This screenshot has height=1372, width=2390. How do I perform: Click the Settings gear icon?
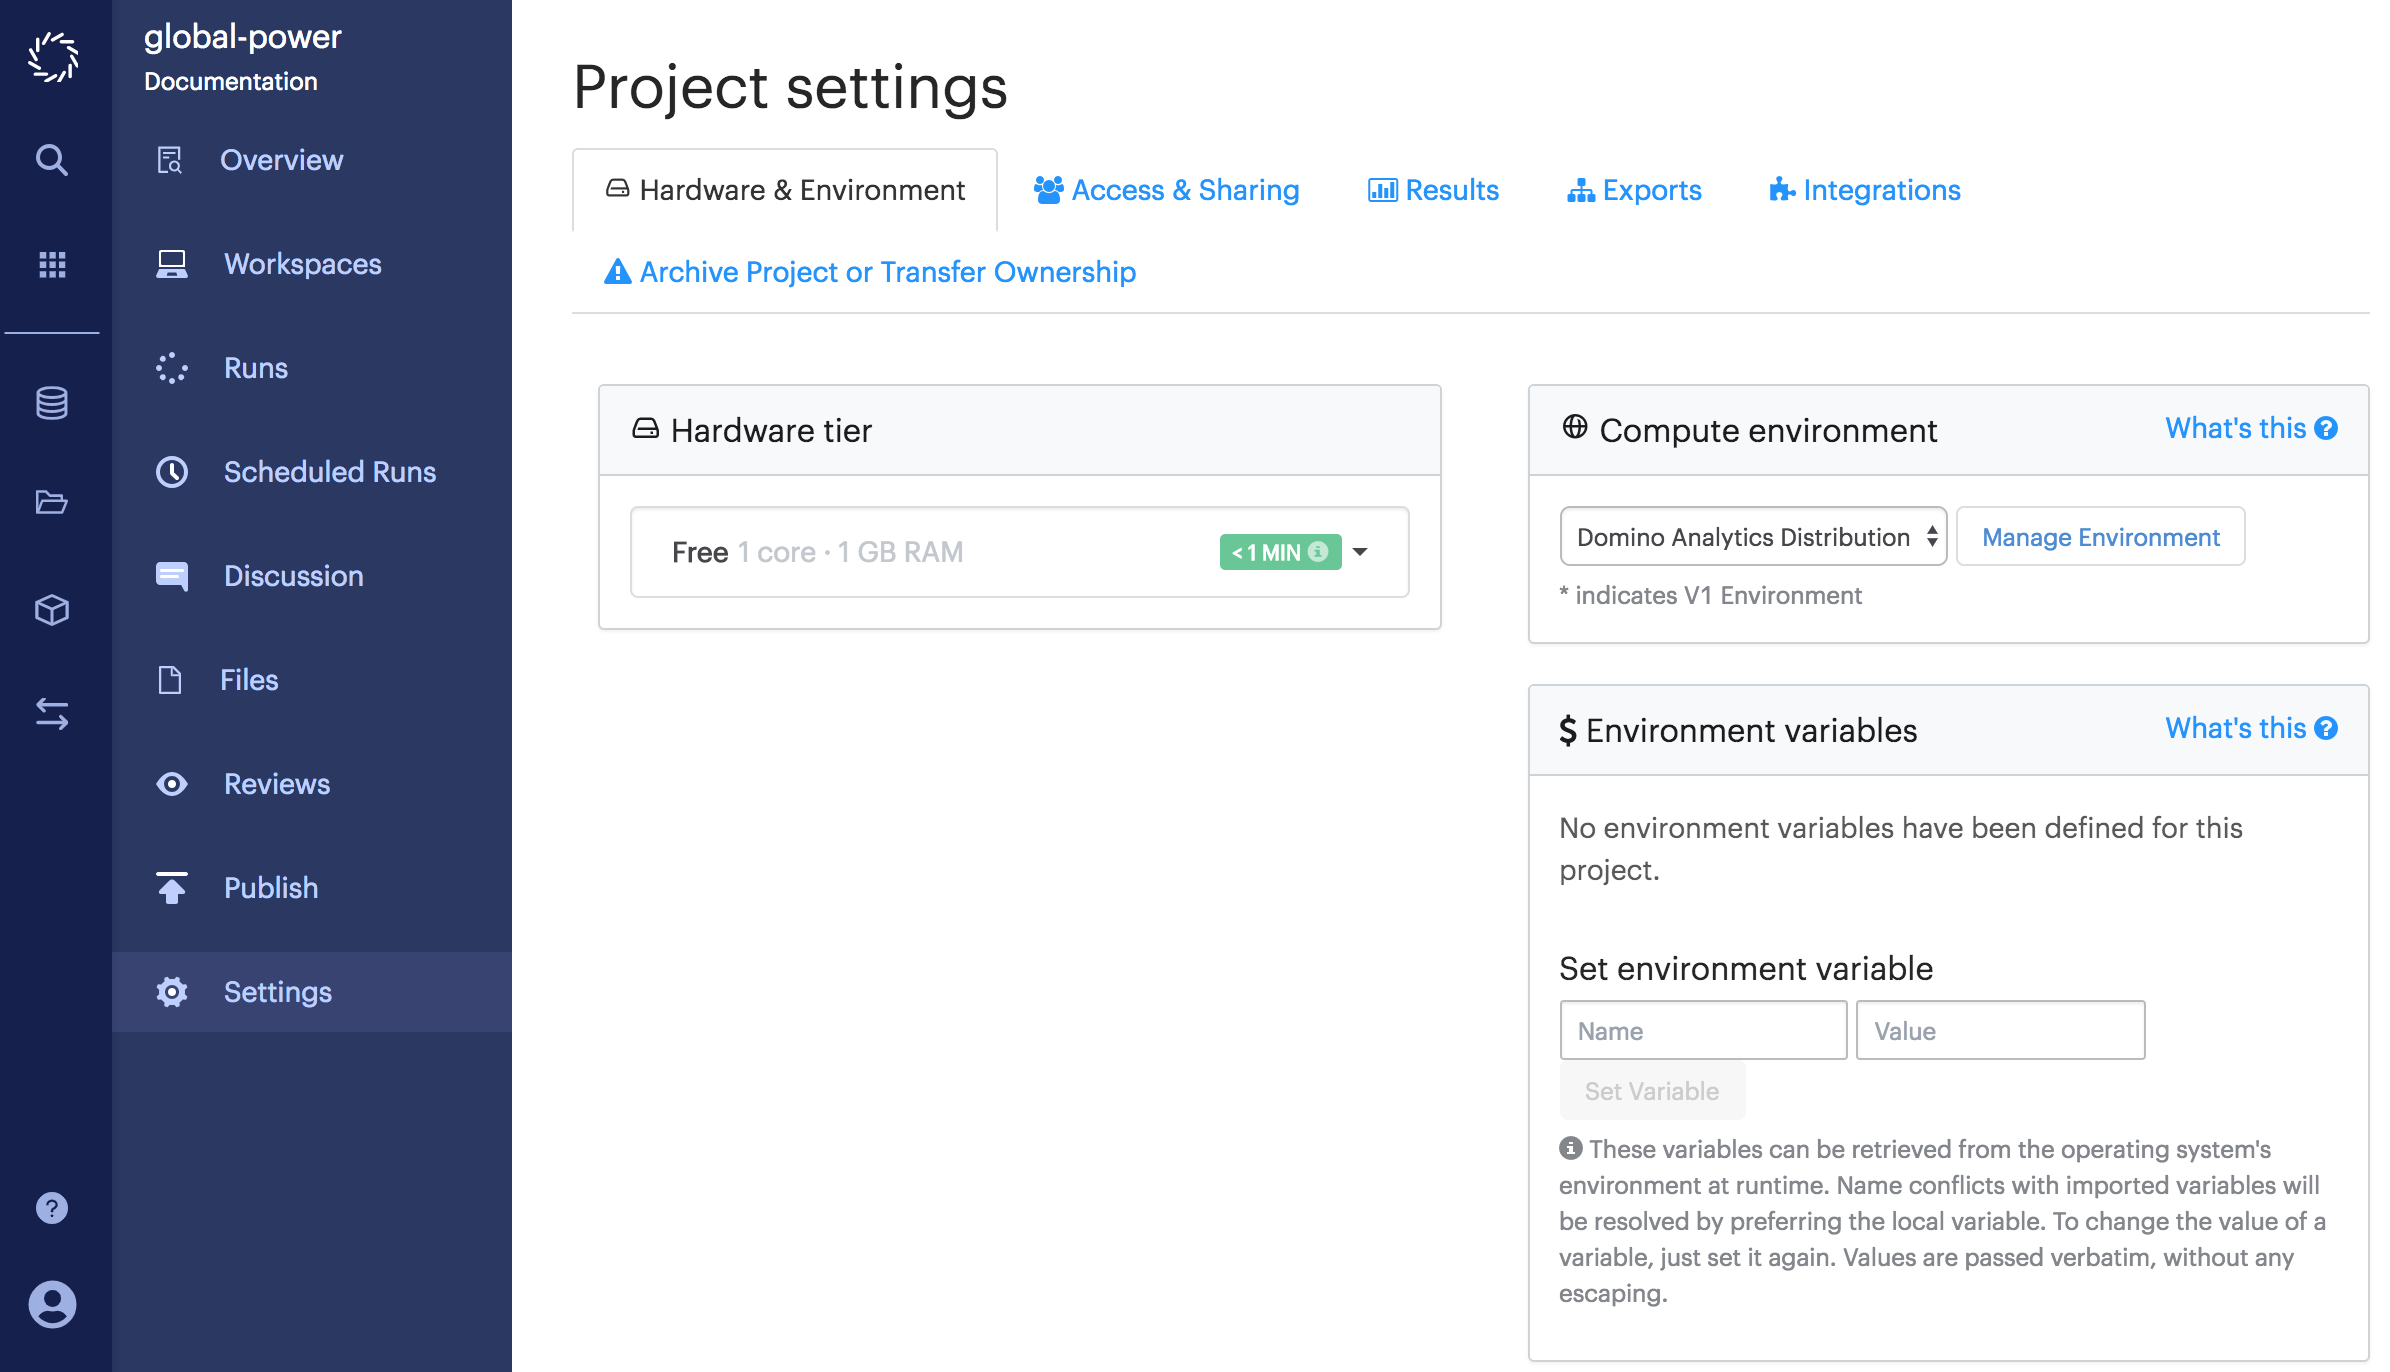click(x=172, y=992)
